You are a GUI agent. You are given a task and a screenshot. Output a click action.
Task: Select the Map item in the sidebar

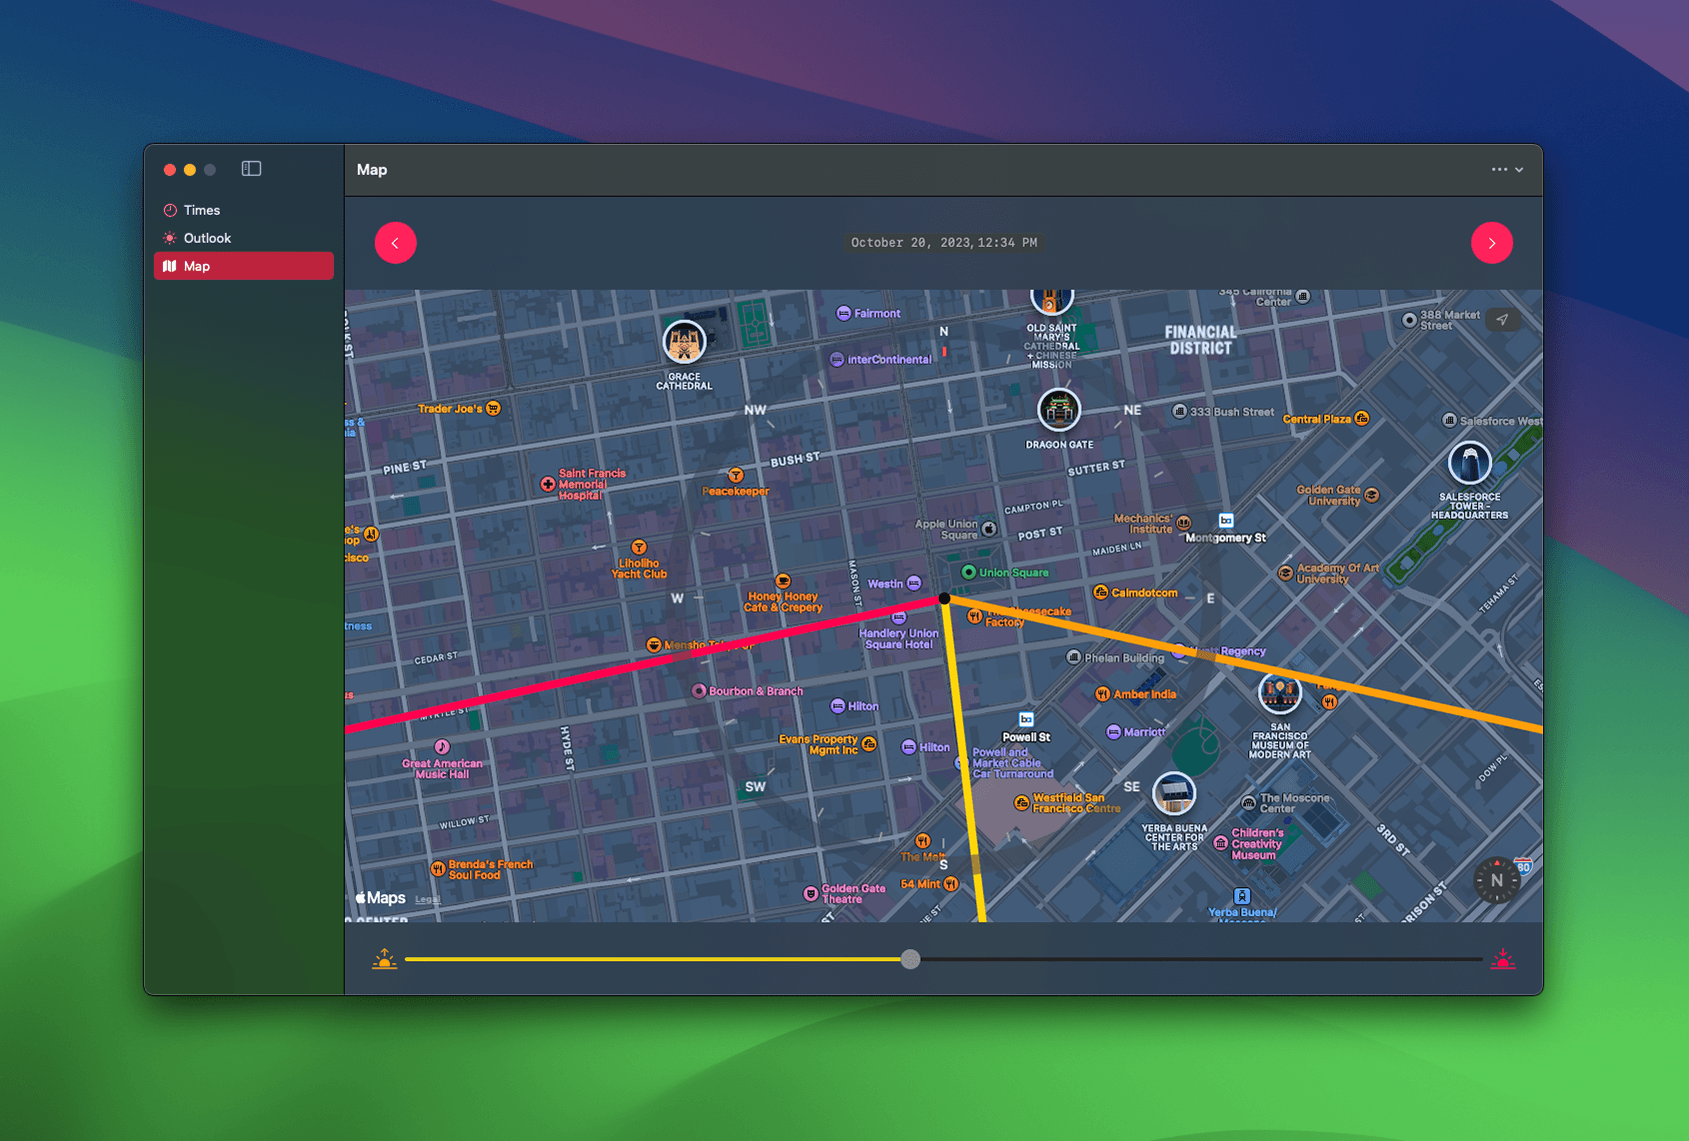click(x=243, y=266)
